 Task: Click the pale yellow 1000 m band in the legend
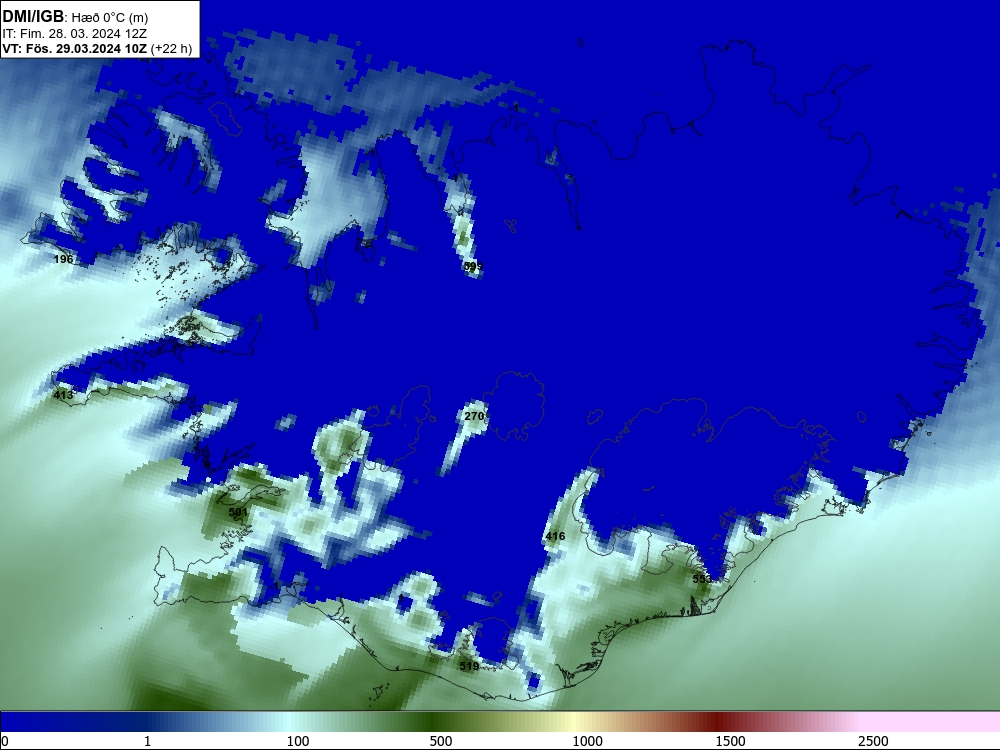(x=576, y=722)
